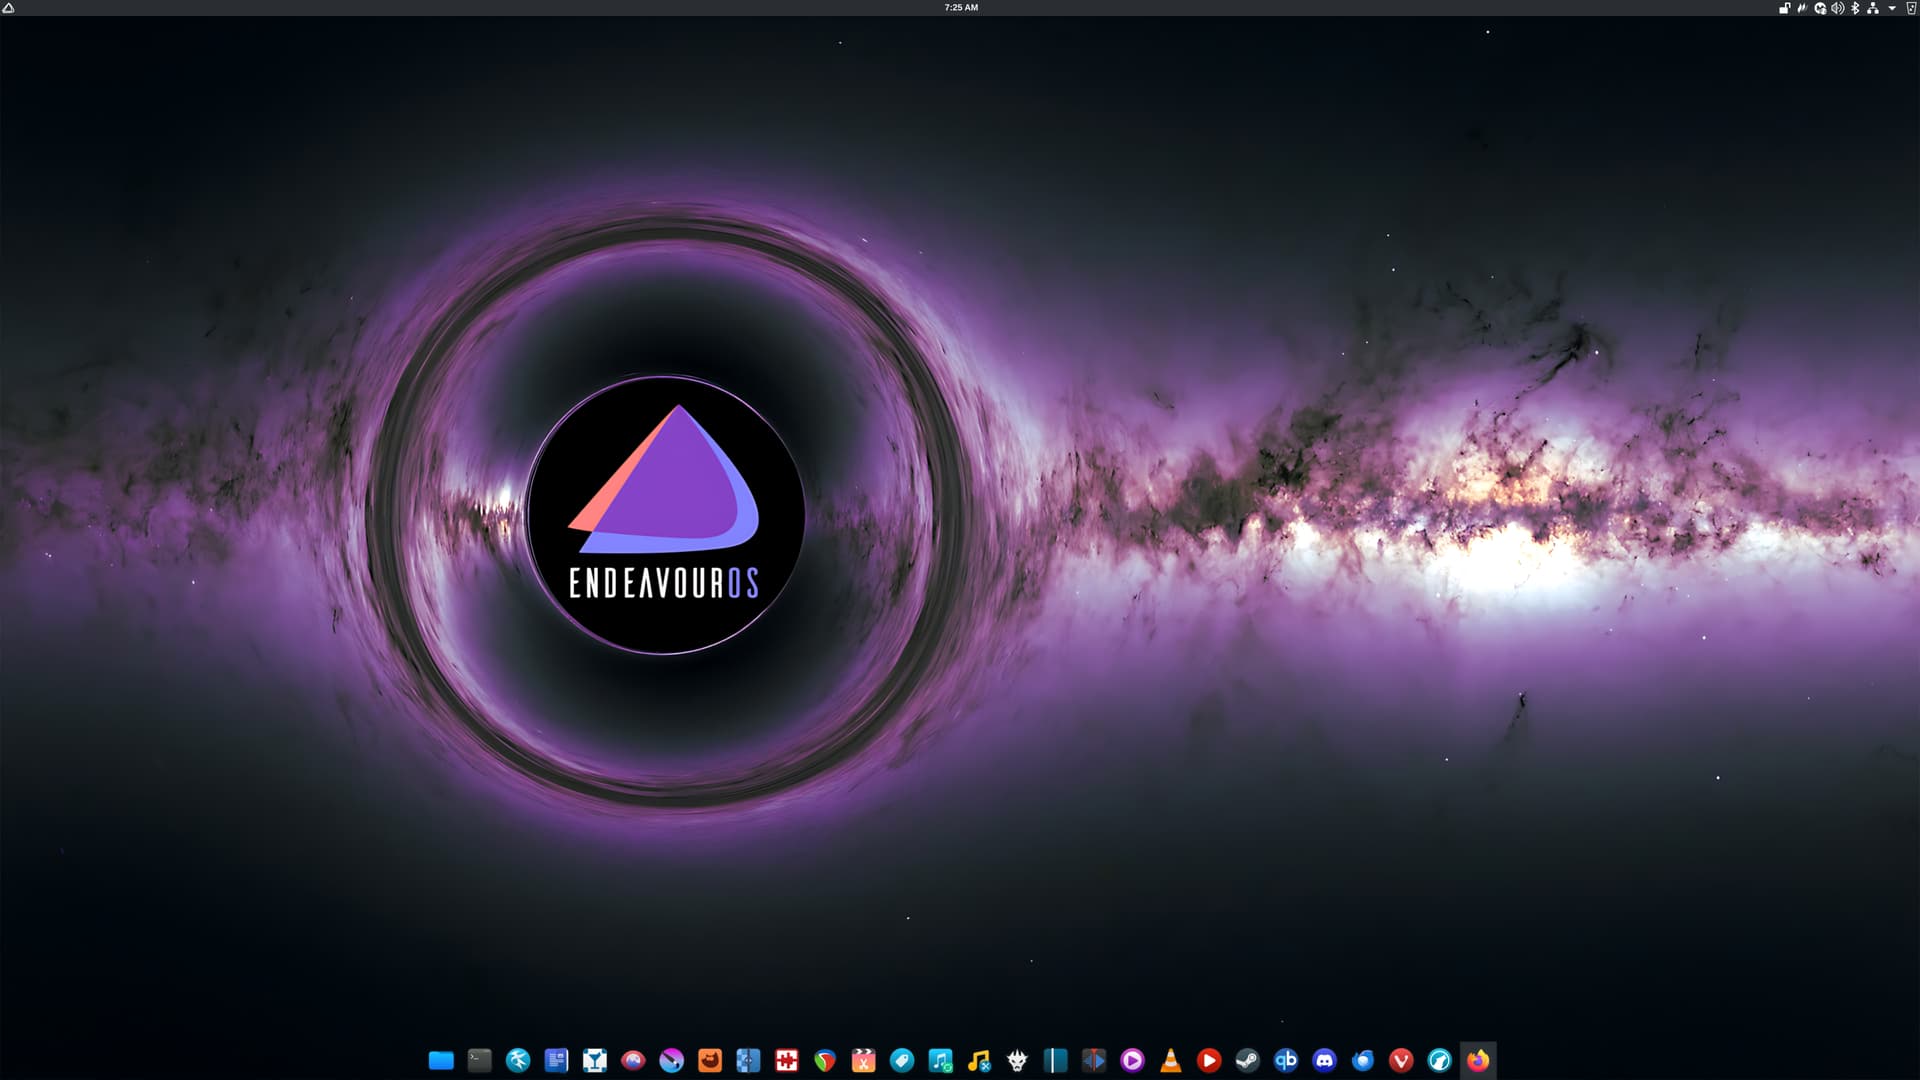Image resolution: width=1920 pixels, height=1080 pixels.
Task: Open the green red blue shield app in dock
Action: 825,1060
